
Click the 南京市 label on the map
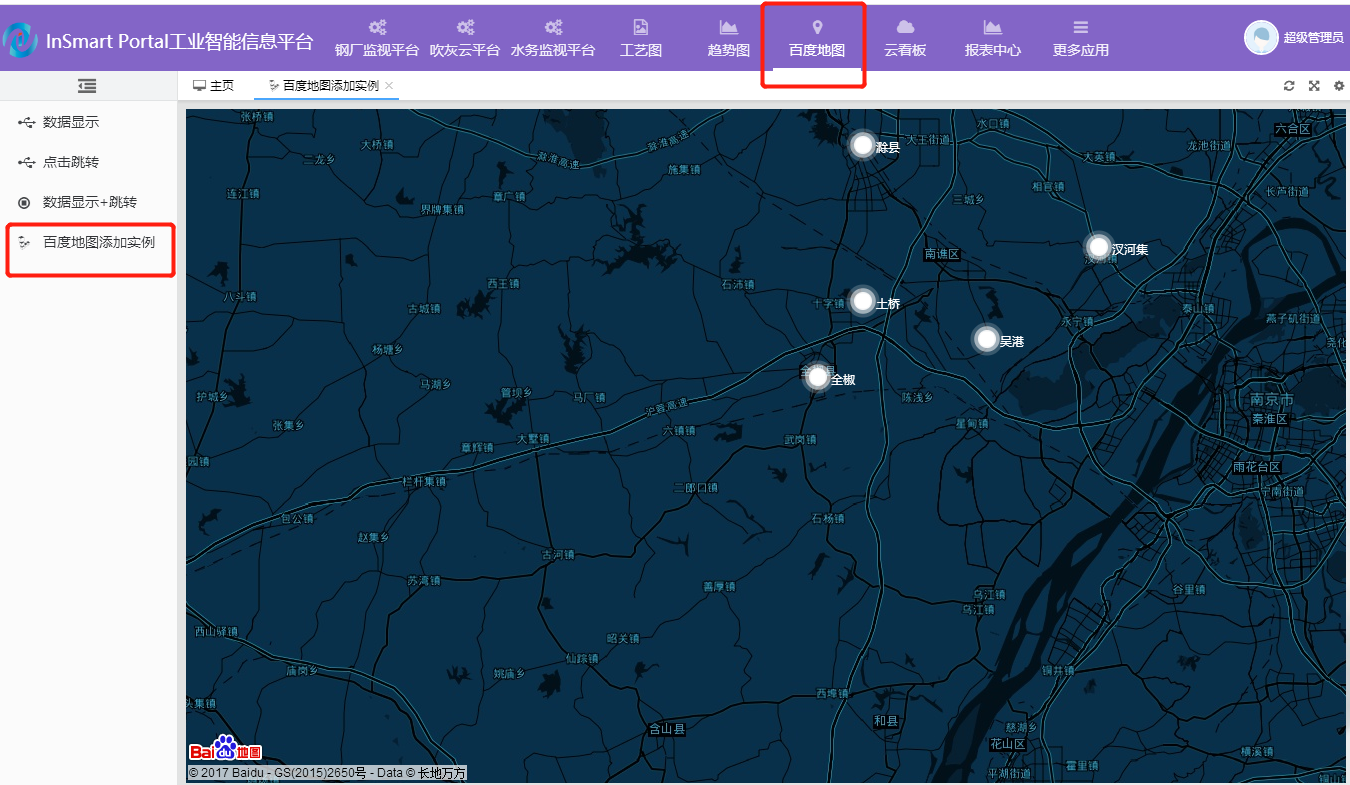(1272, 400)
